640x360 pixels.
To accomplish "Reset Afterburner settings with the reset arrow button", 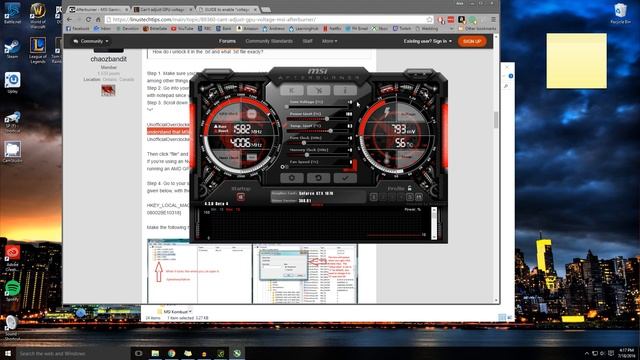I will 318,178.
